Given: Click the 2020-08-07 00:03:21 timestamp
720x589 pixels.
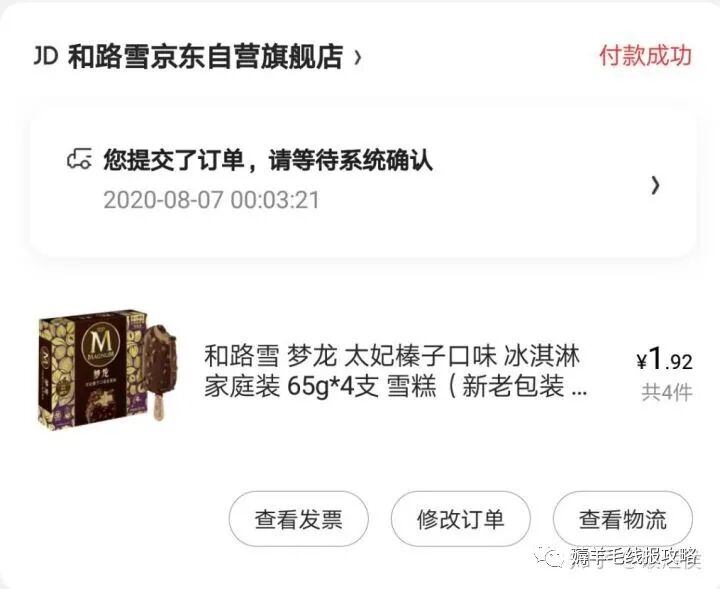Looking at the screenshot, I should click(x=211, y=200).
